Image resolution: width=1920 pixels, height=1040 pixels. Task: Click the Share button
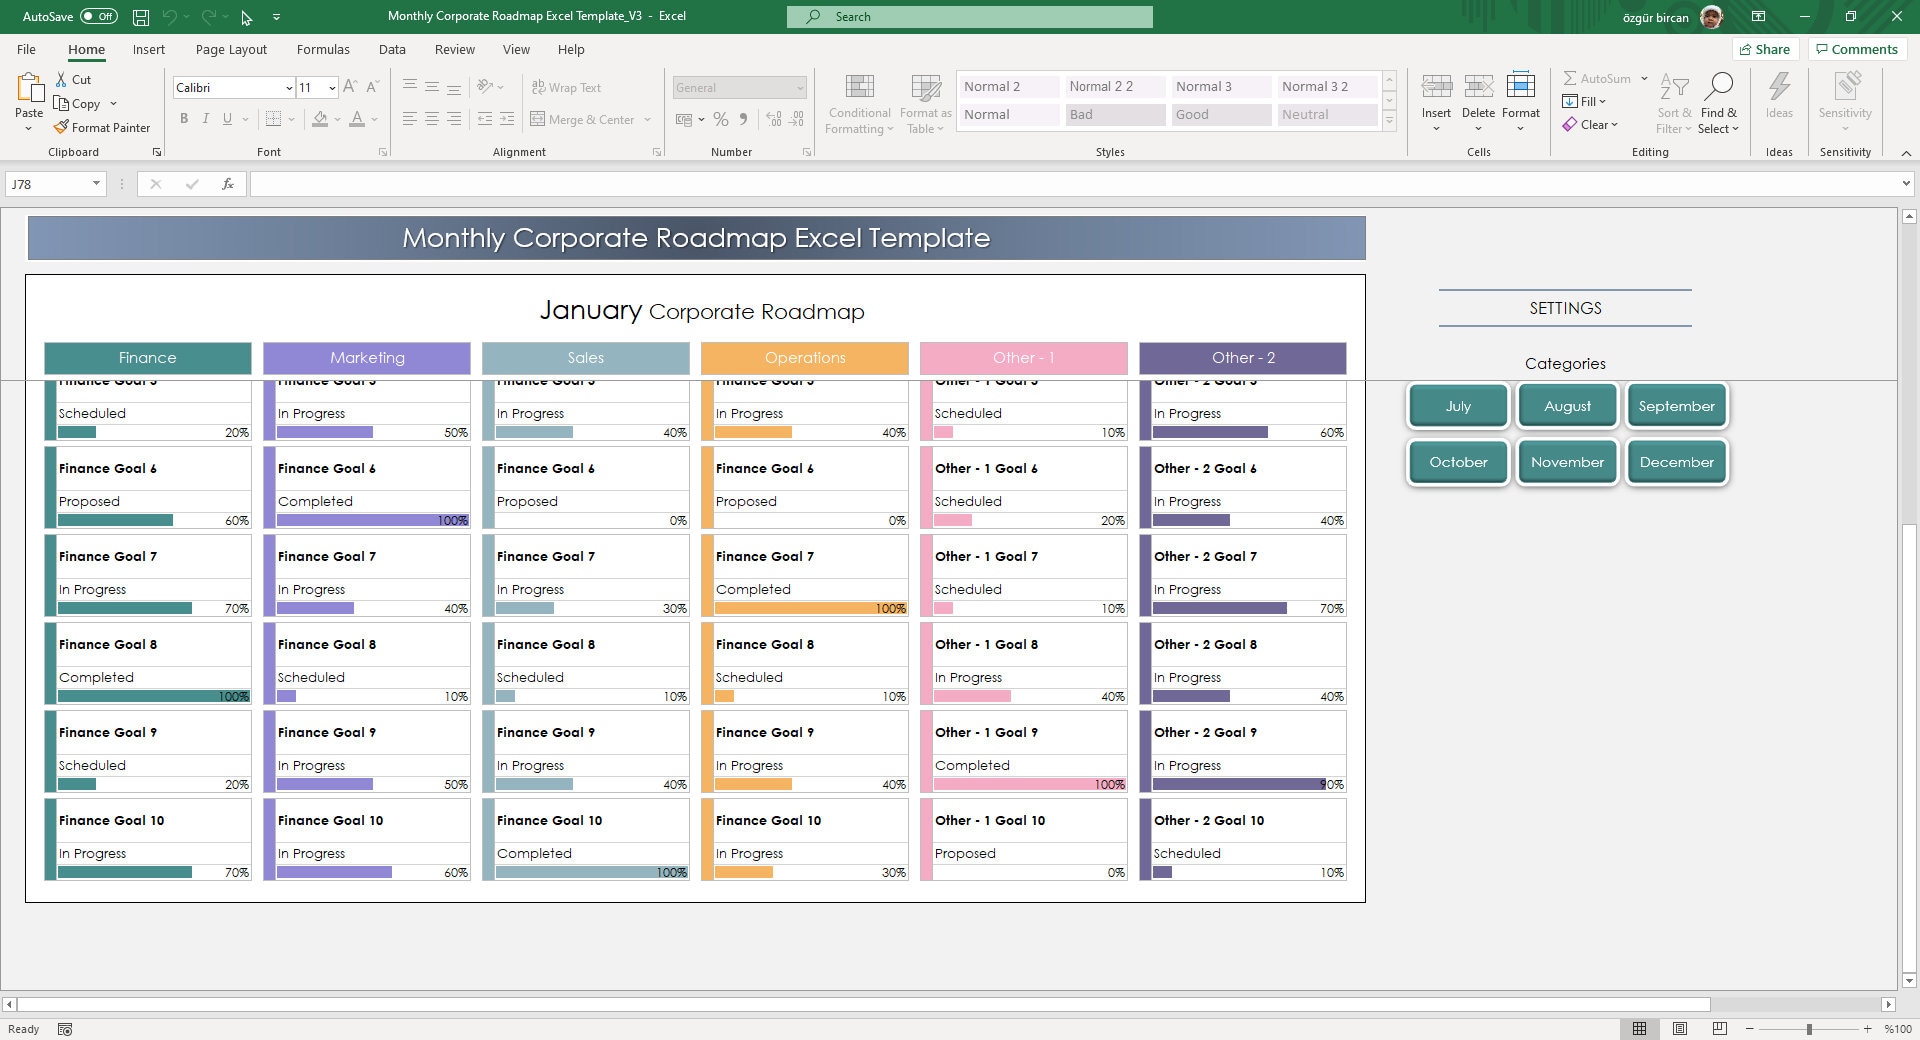click(1765, 49)
